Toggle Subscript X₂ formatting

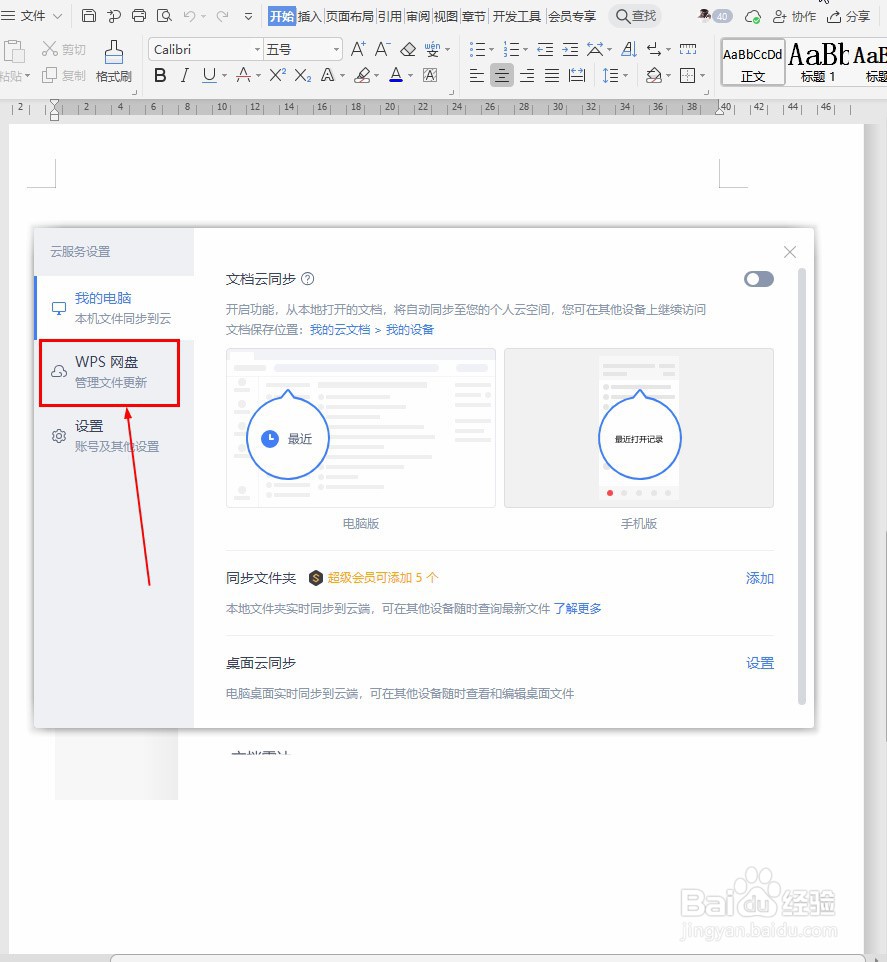pos(303,75)
